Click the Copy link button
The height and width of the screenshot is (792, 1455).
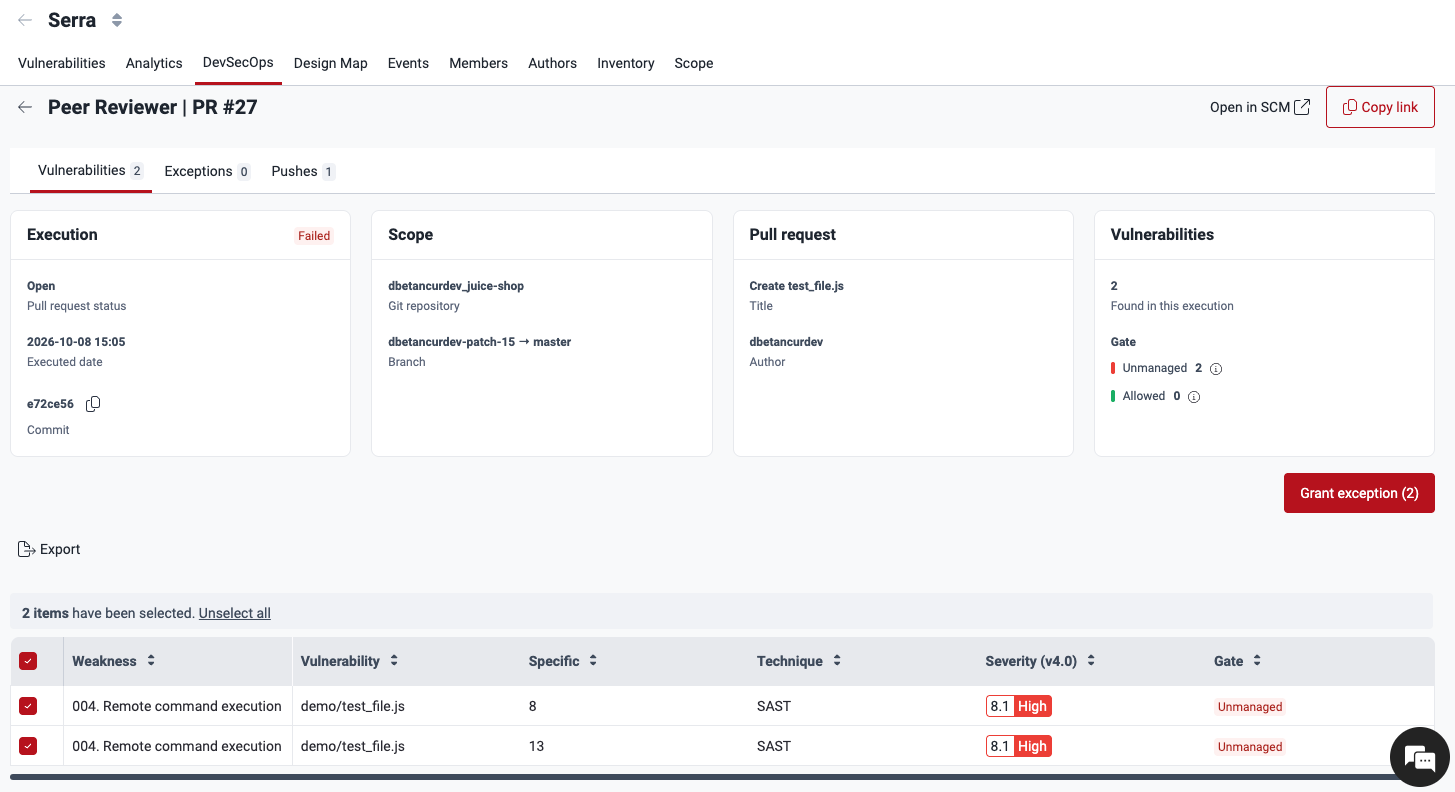pos(1380,107)
